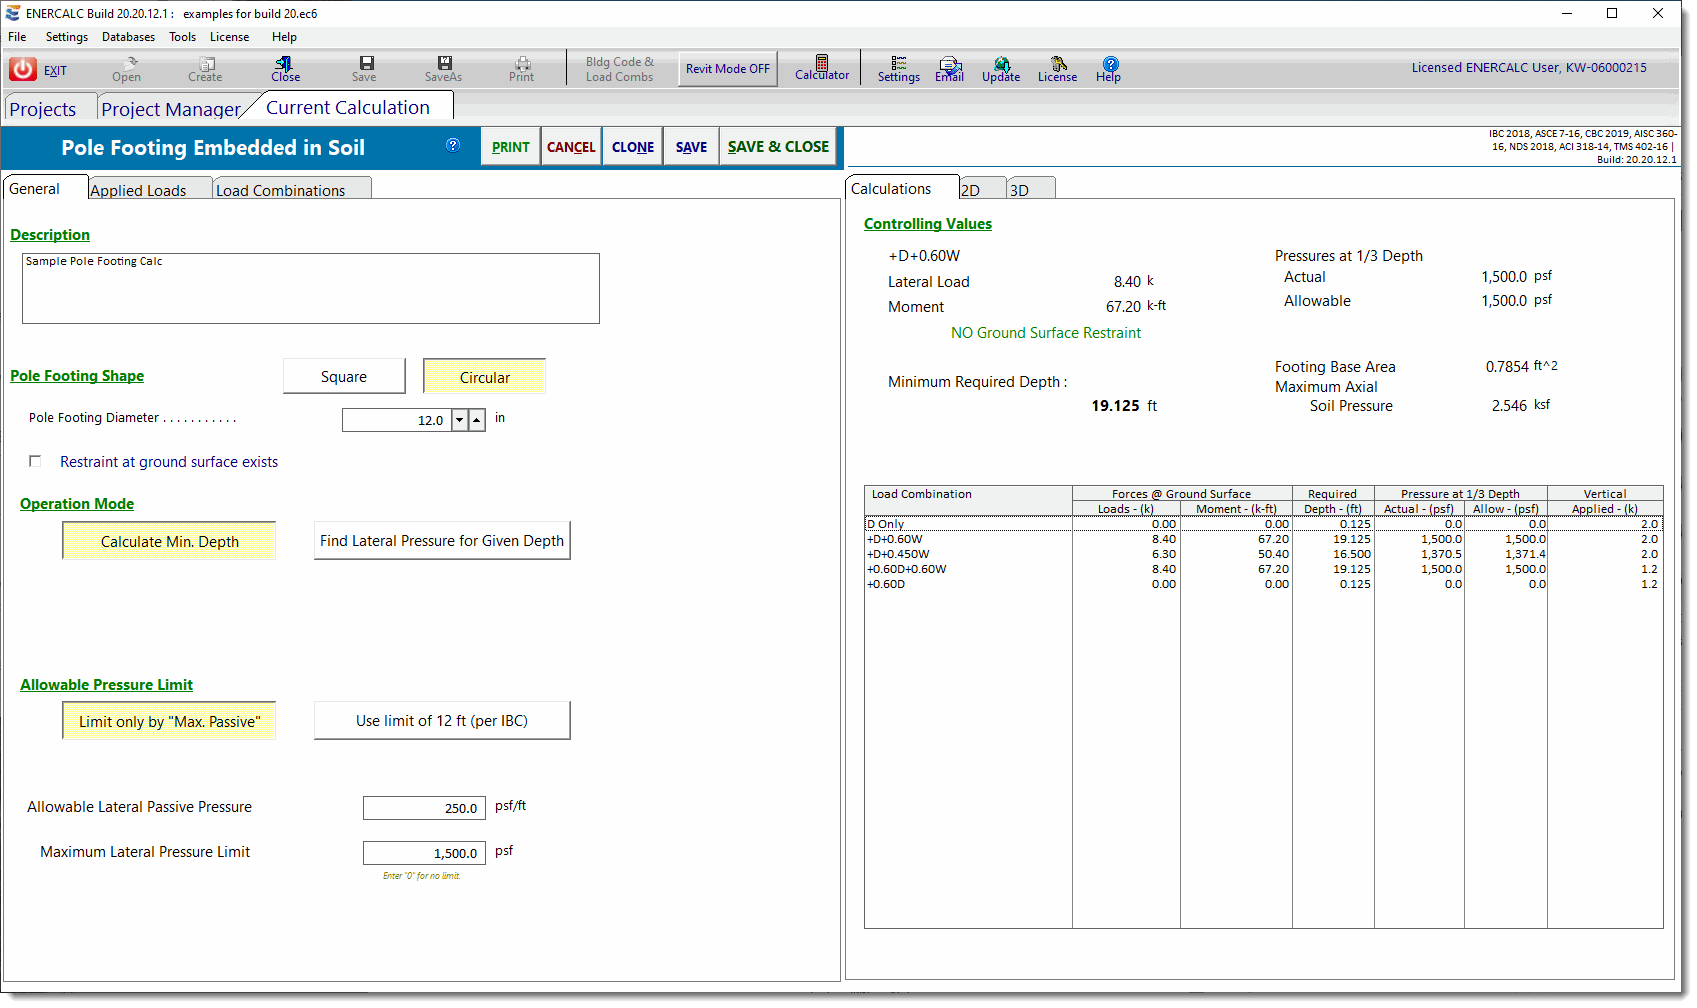Click the Allowable Lateral Passive Pressure field

(424, 808)
